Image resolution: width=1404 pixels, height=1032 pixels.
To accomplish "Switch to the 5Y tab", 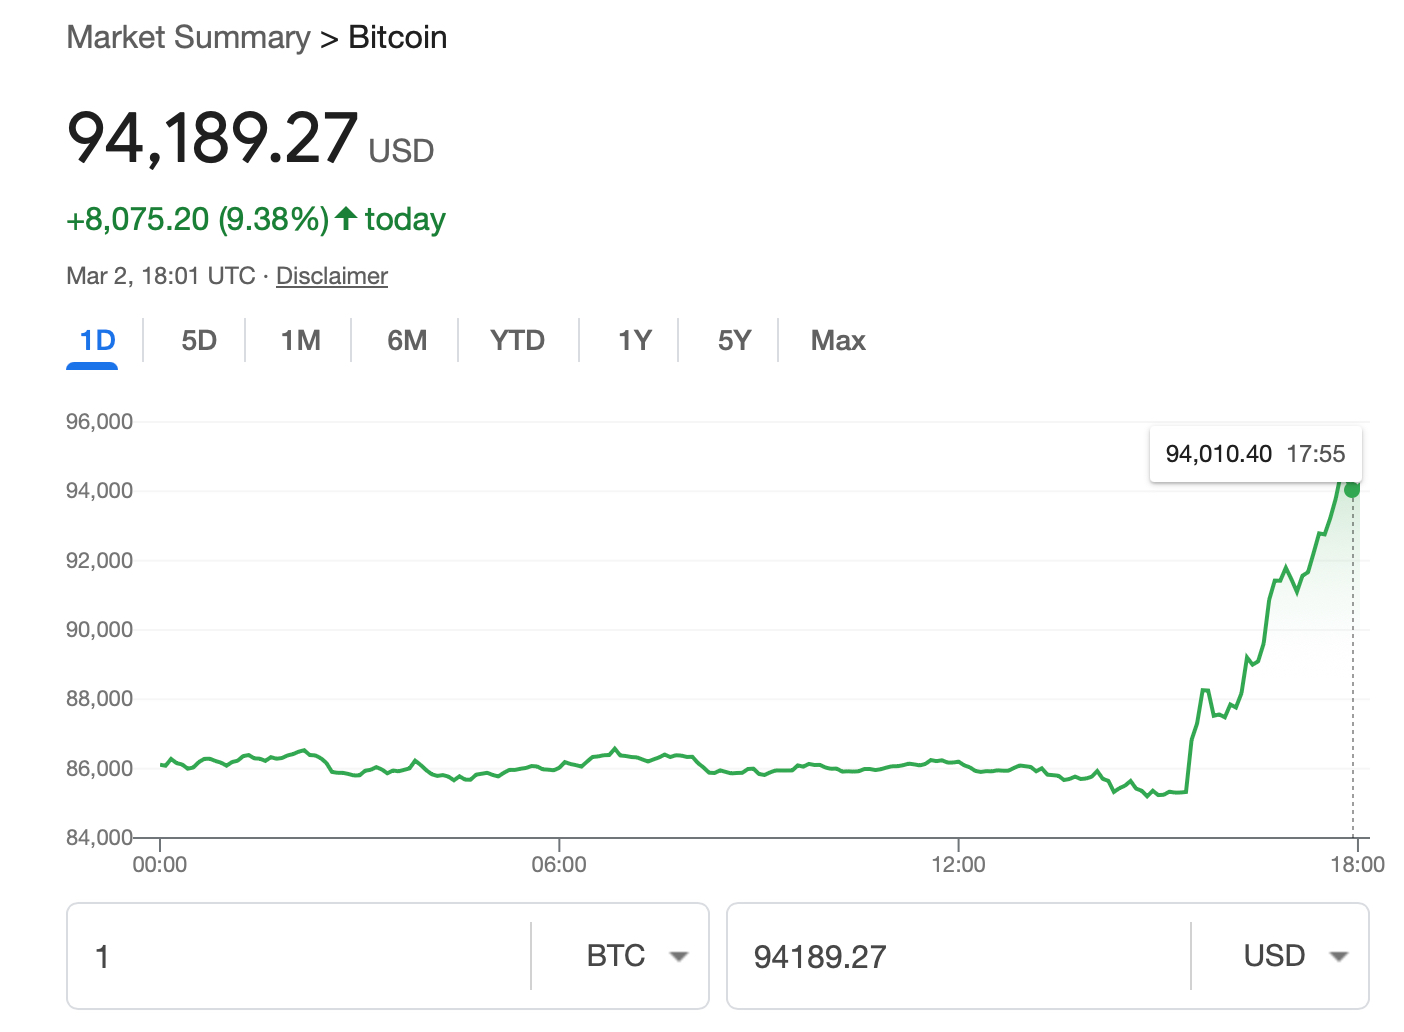I will pos(734,341).
